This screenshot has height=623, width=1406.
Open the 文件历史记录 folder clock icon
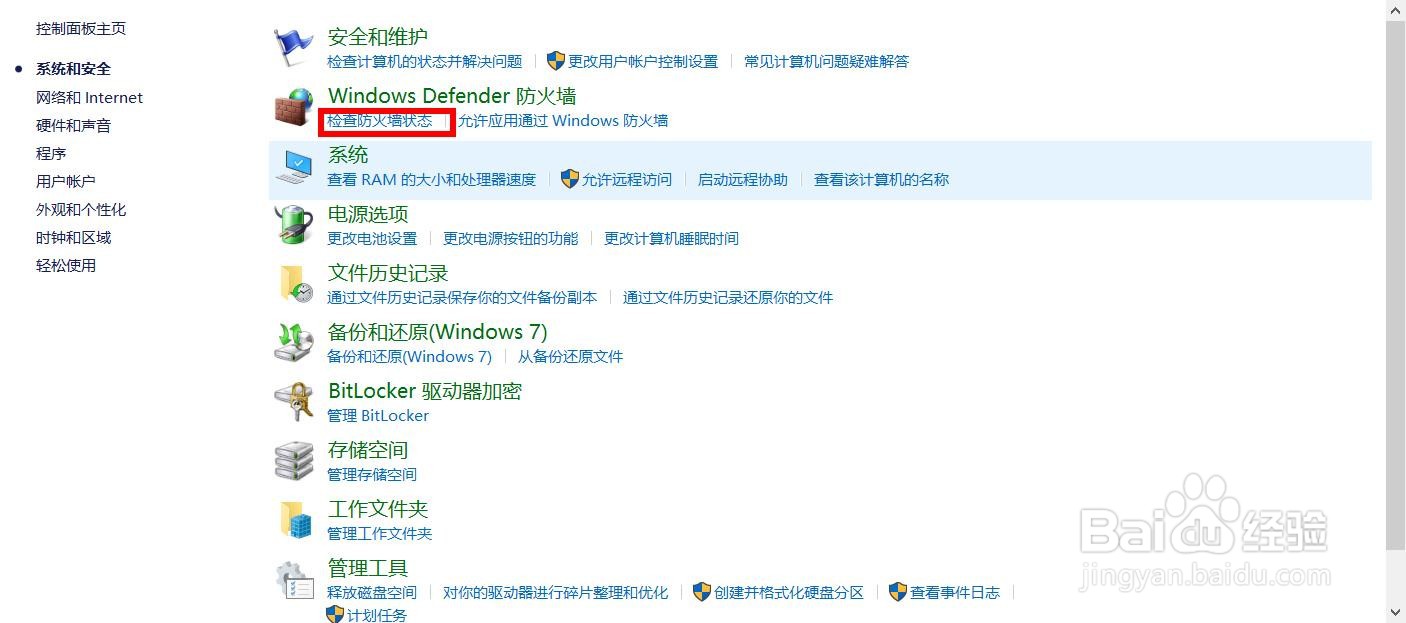coord(294,283)
